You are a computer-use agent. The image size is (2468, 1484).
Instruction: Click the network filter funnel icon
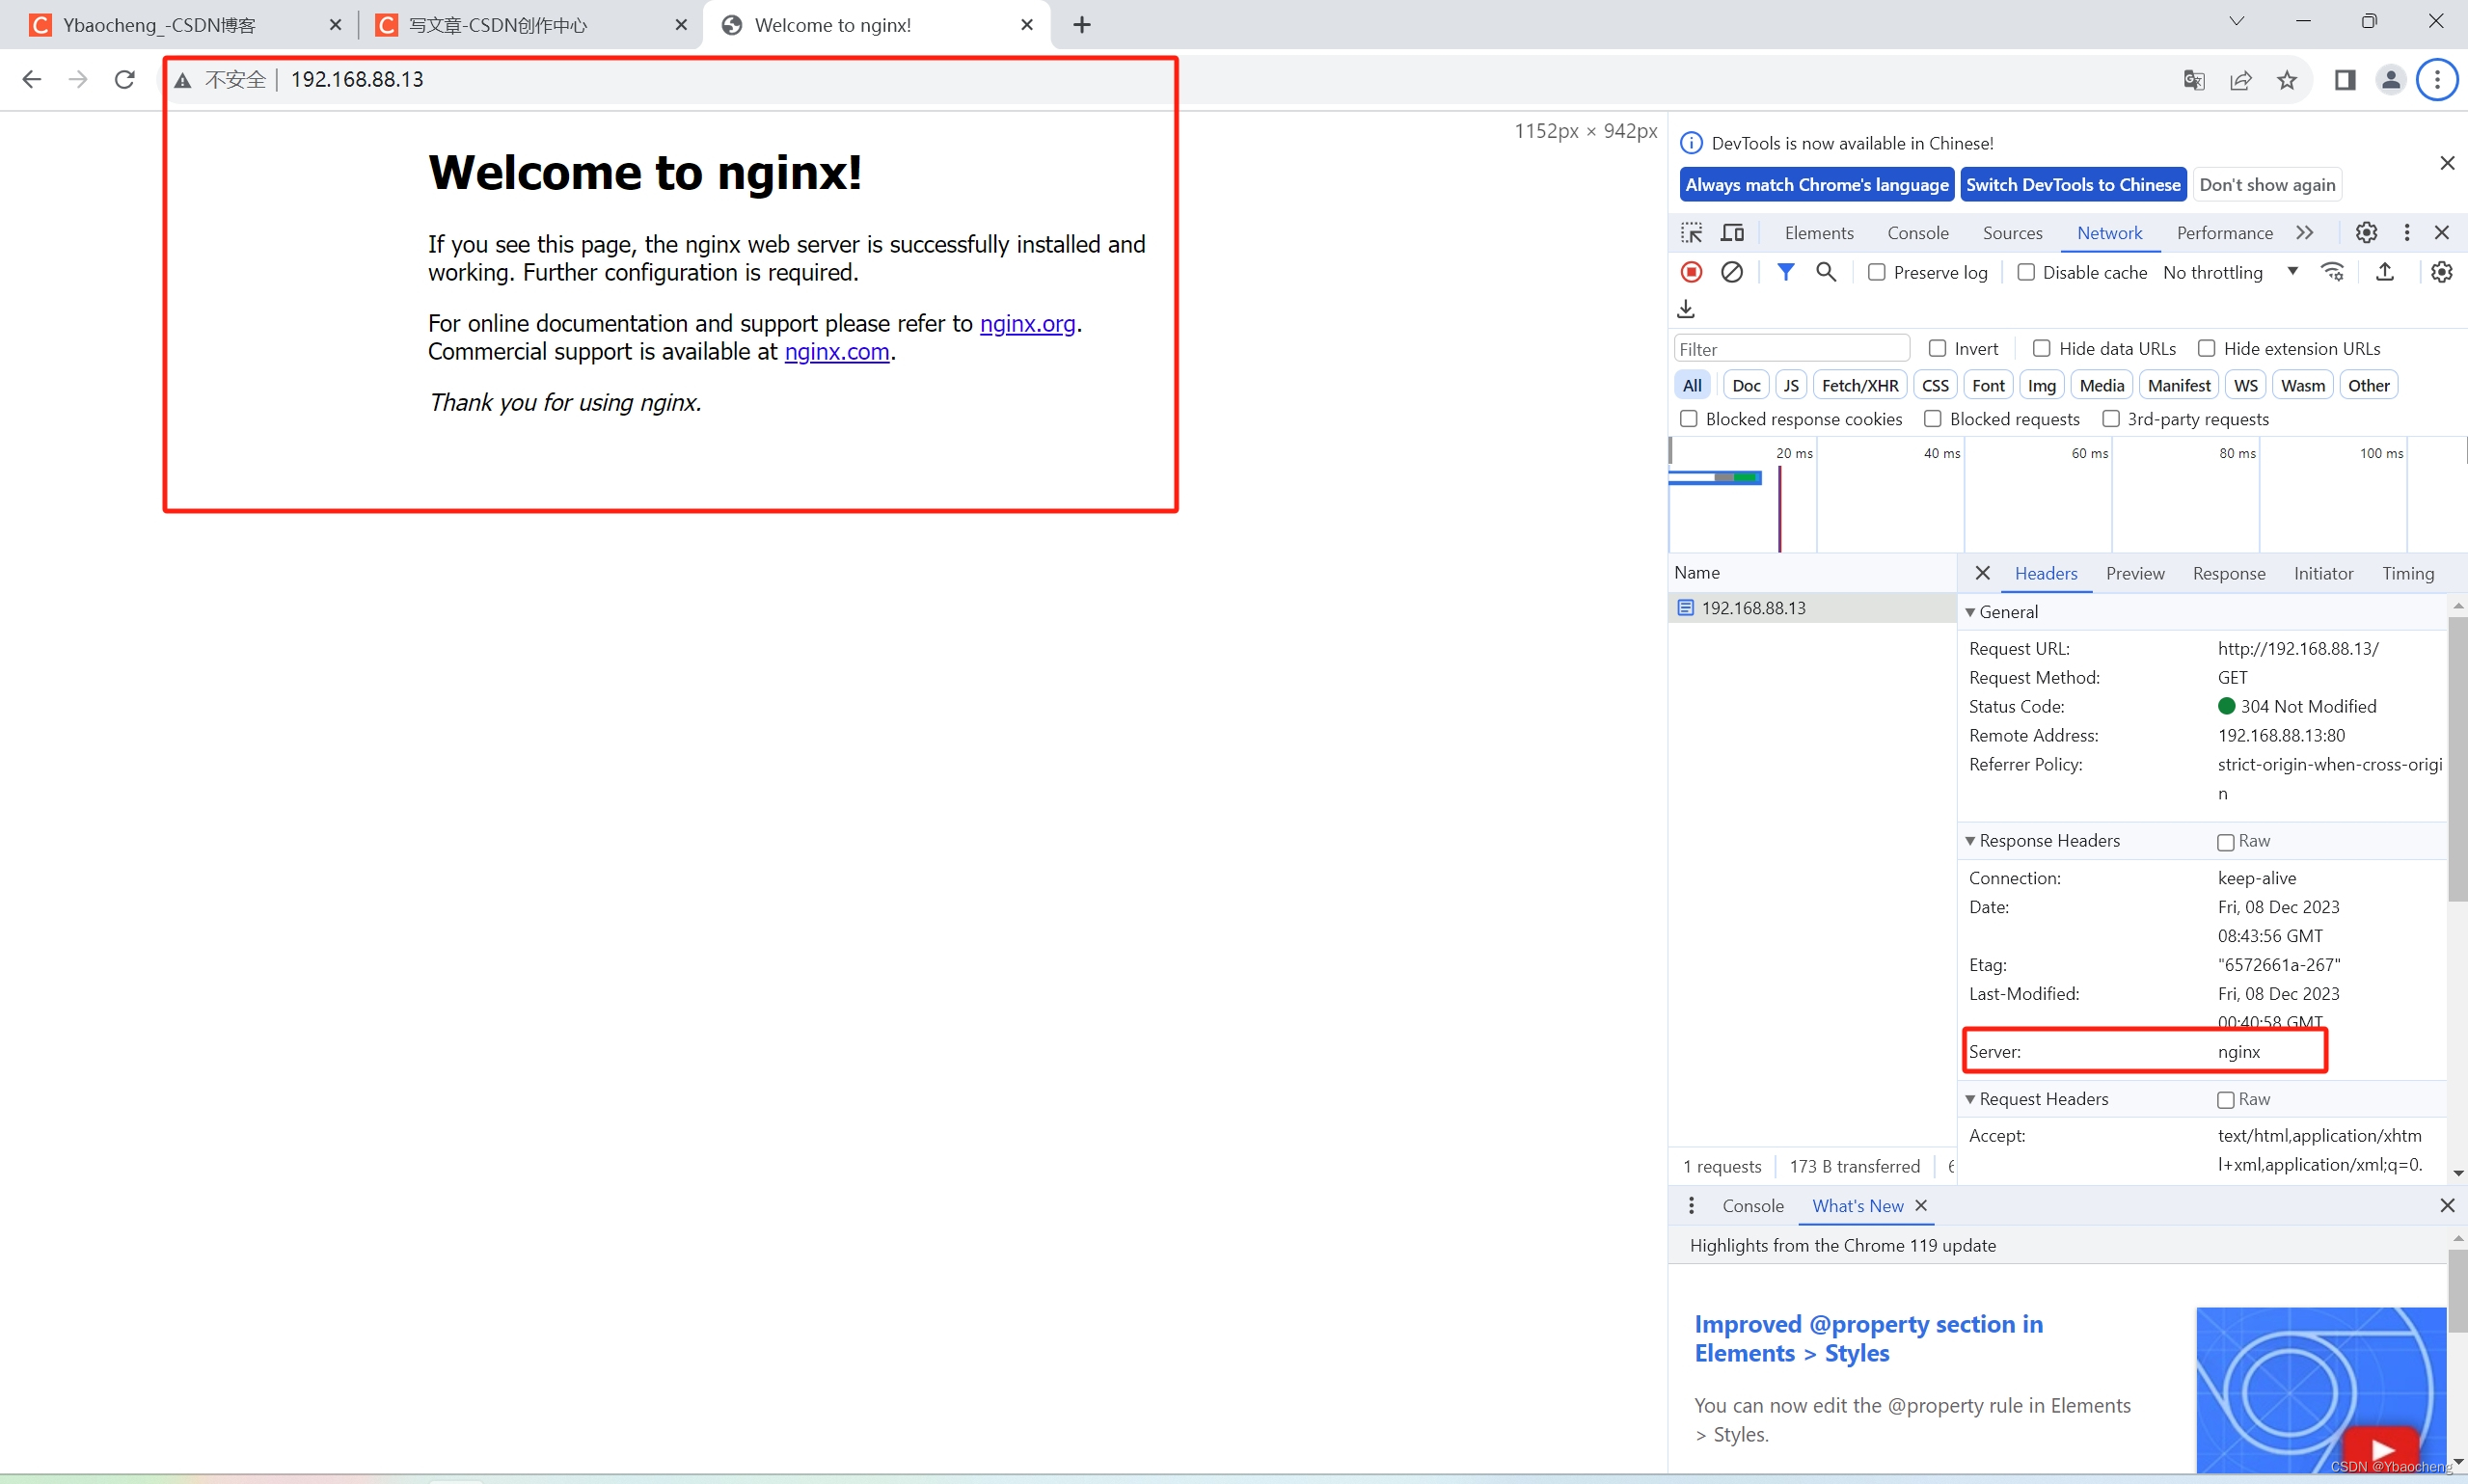pos(1785,272)
